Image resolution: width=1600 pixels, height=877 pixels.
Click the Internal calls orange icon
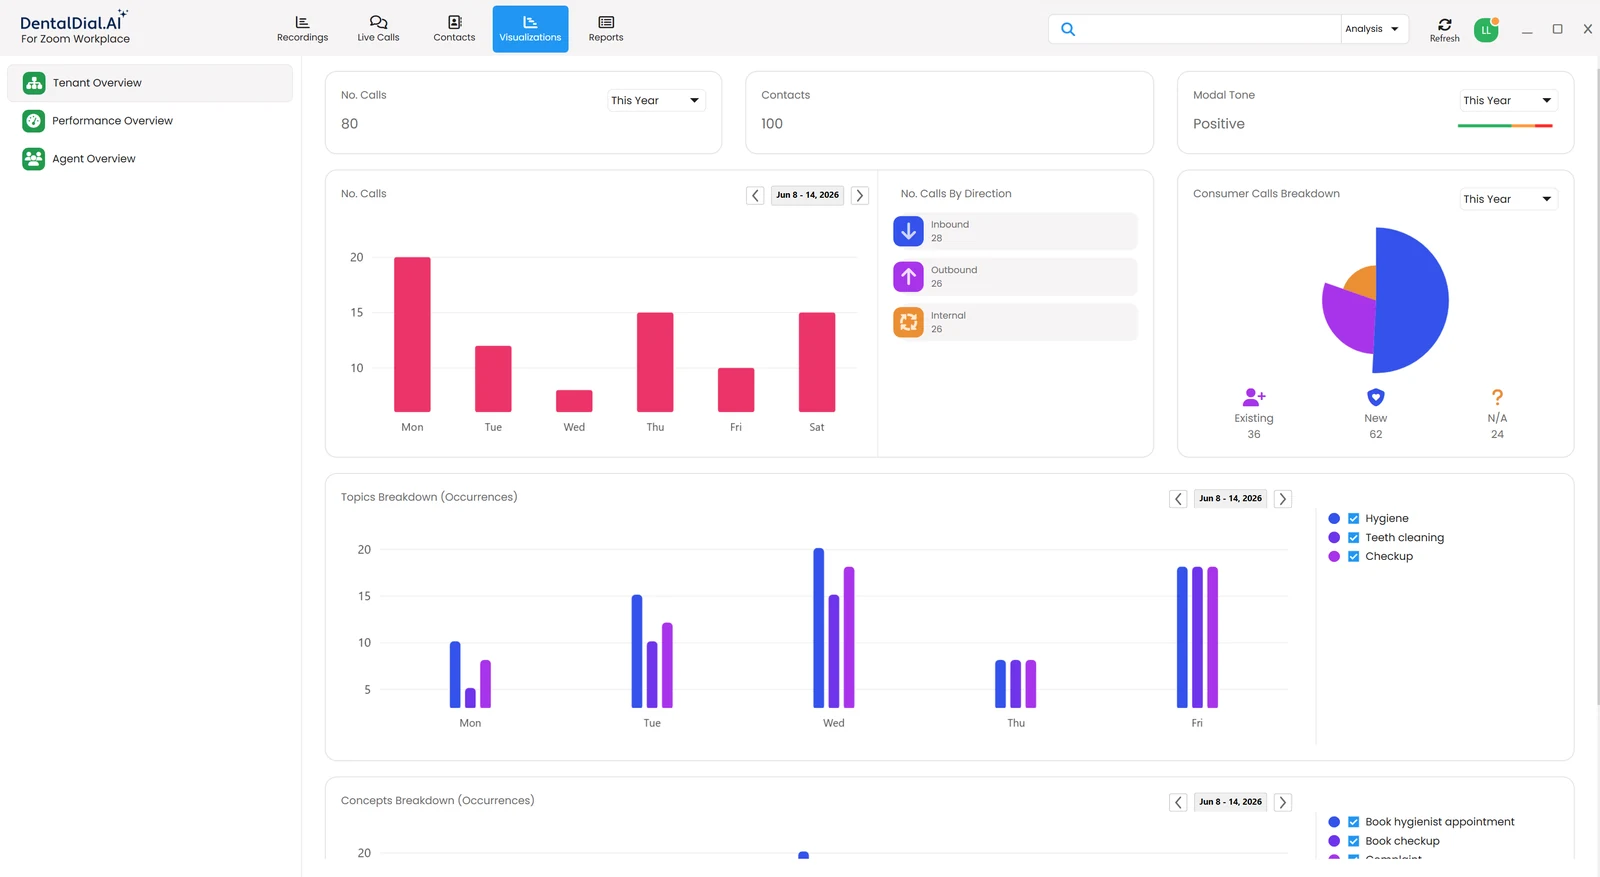coord(908,322)
